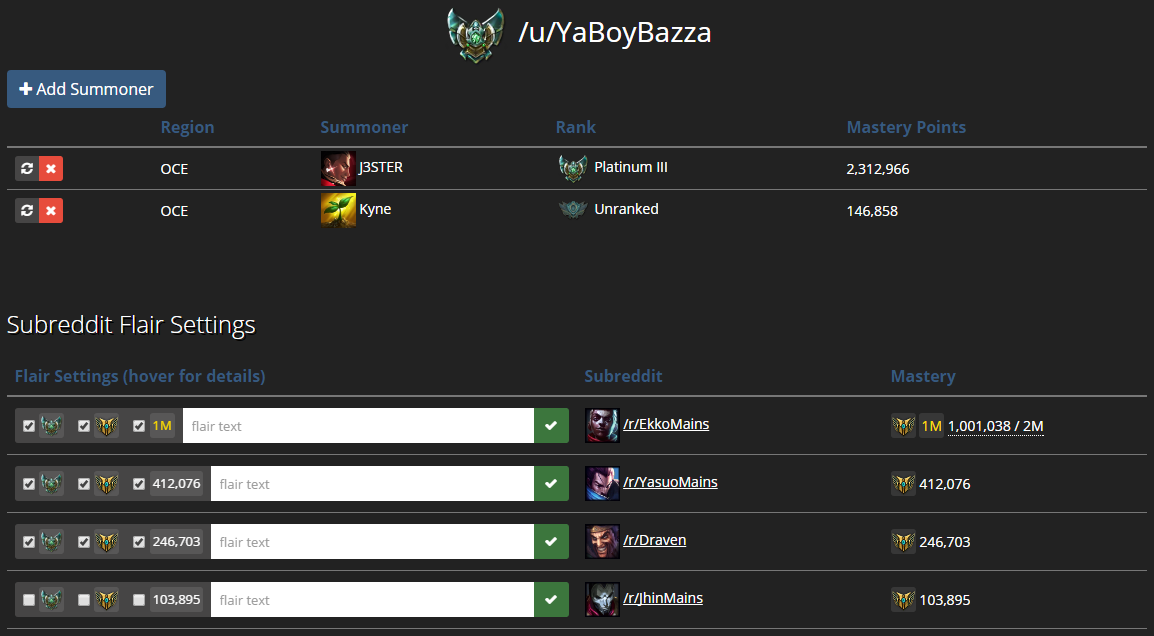Click the flair text field for YasuoMains

372,484
